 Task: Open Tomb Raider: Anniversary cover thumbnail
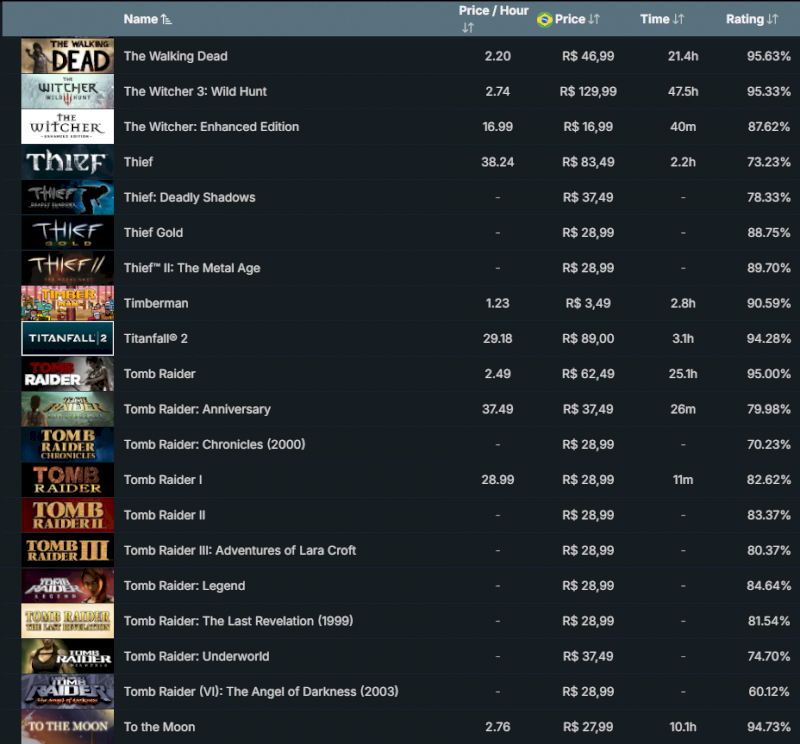pos(67,409)
